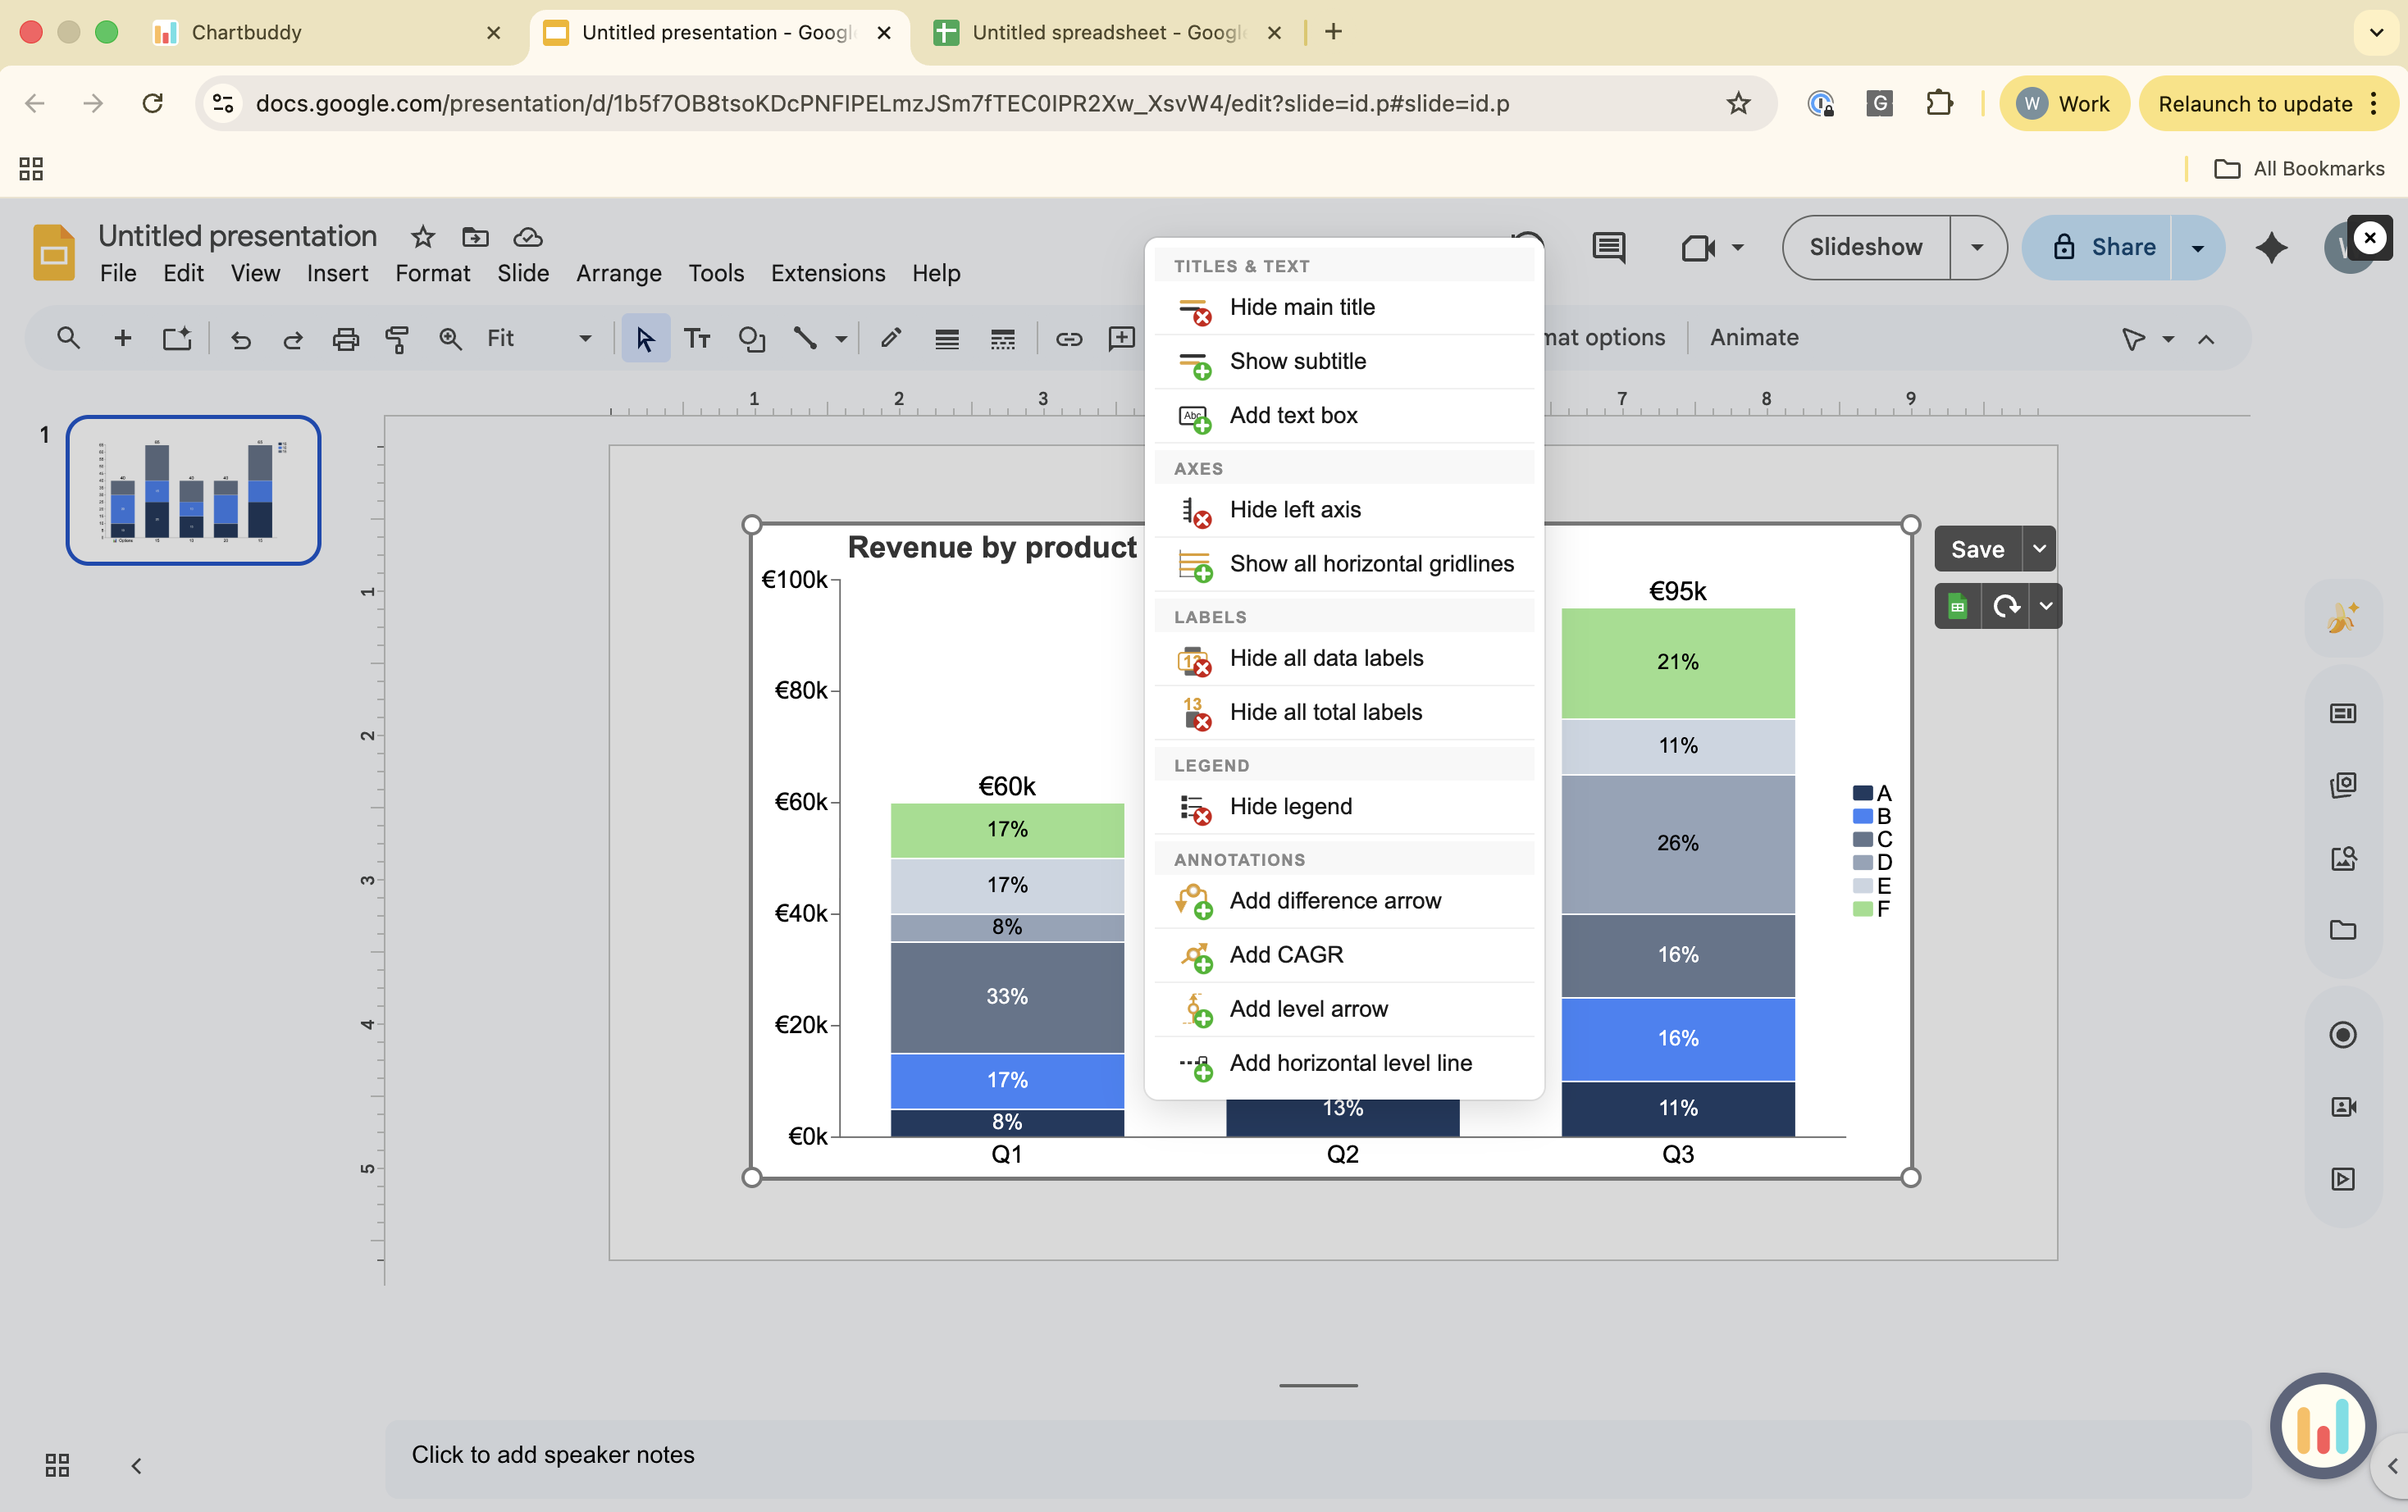Open the Extensions menu
The height and width of the screenshot is (1512, 2408).
coord(827,273)
